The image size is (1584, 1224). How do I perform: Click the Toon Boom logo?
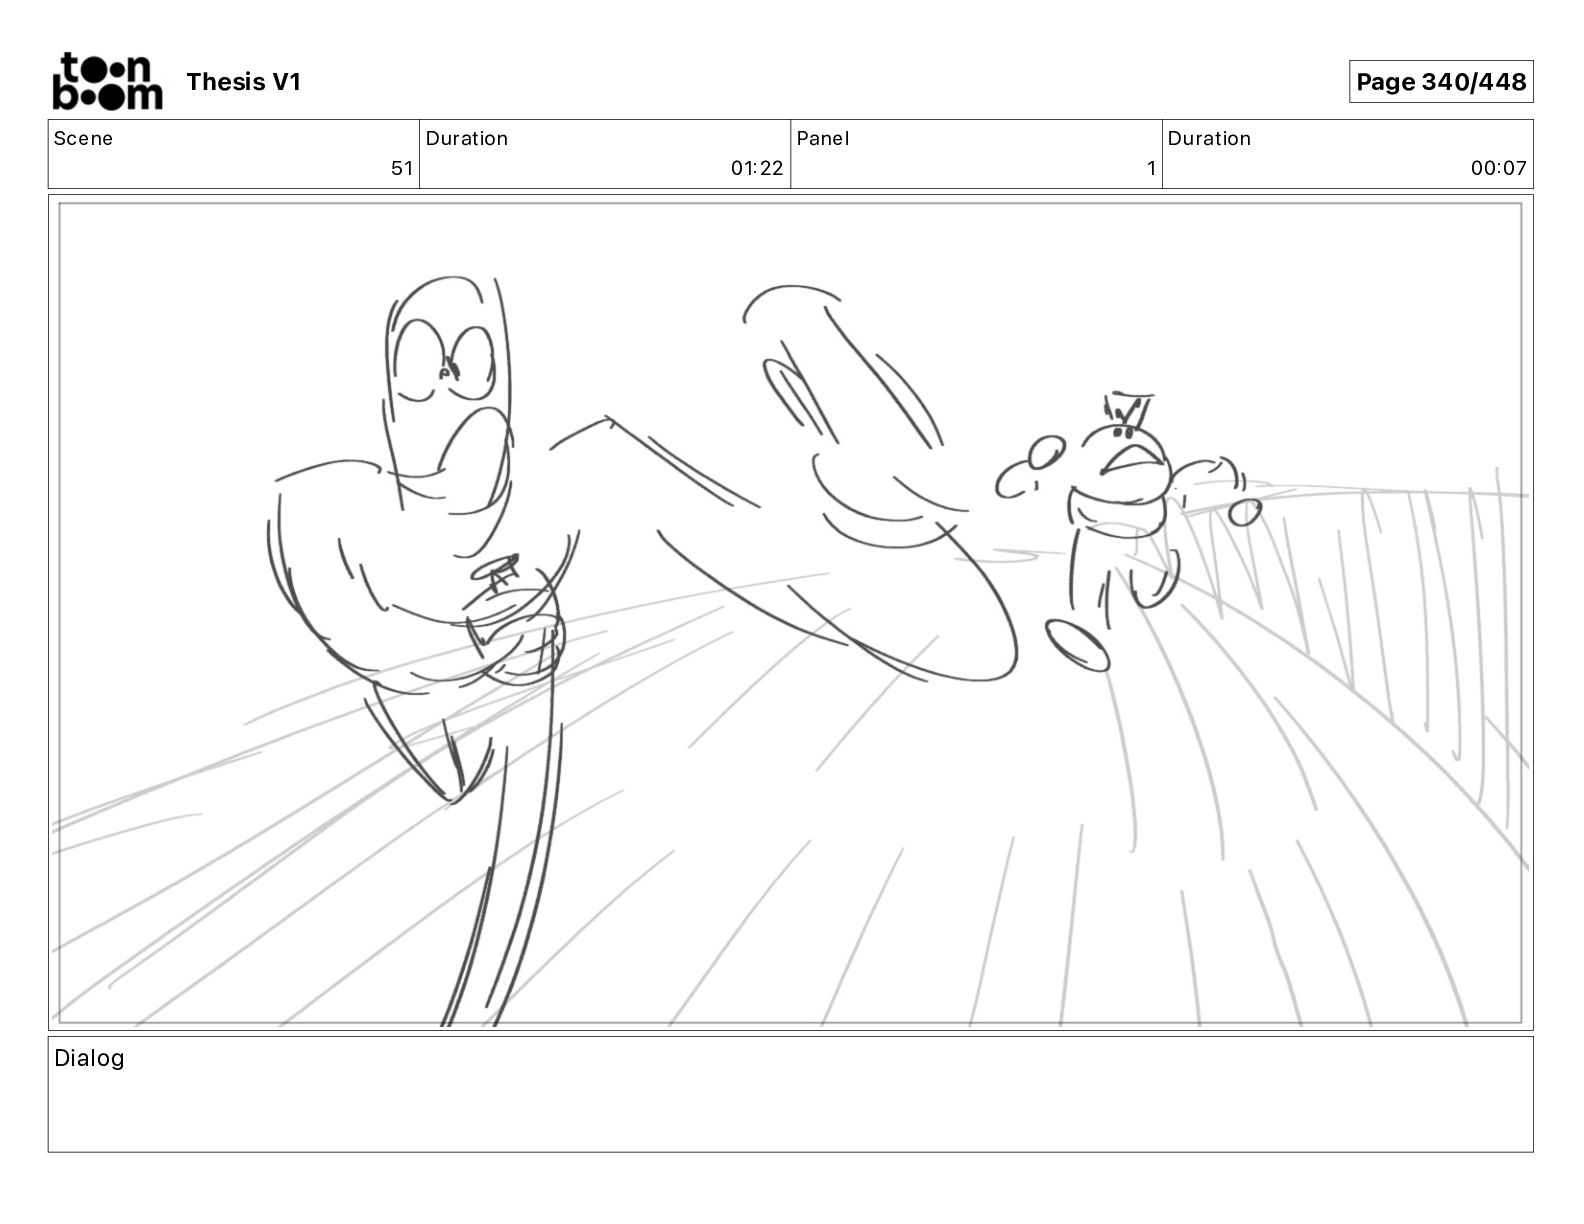click(x=107, y=81)
